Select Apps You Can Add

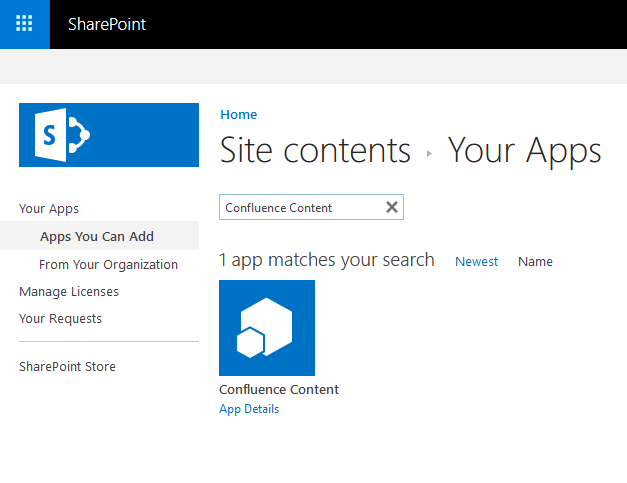[97, 236]
